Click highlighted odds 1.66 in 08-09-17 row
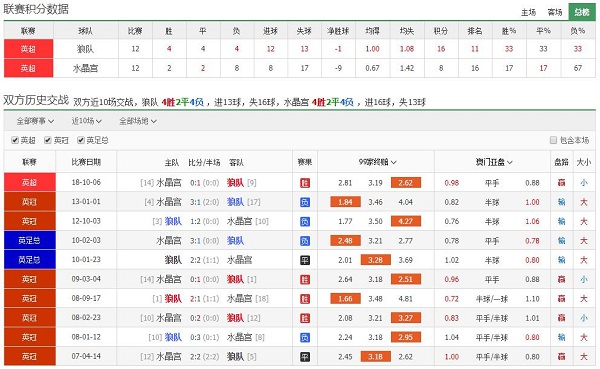 click(x=345, y=299)
